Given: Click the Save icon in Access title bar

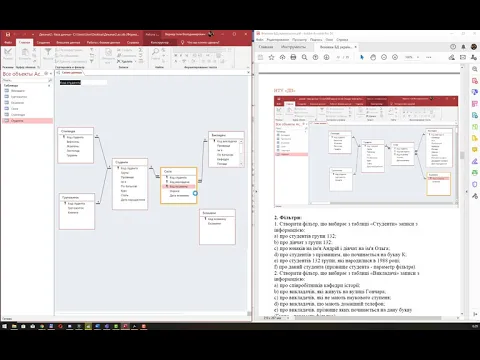Looking at the screenshot, I should click(x=8, y=34).
